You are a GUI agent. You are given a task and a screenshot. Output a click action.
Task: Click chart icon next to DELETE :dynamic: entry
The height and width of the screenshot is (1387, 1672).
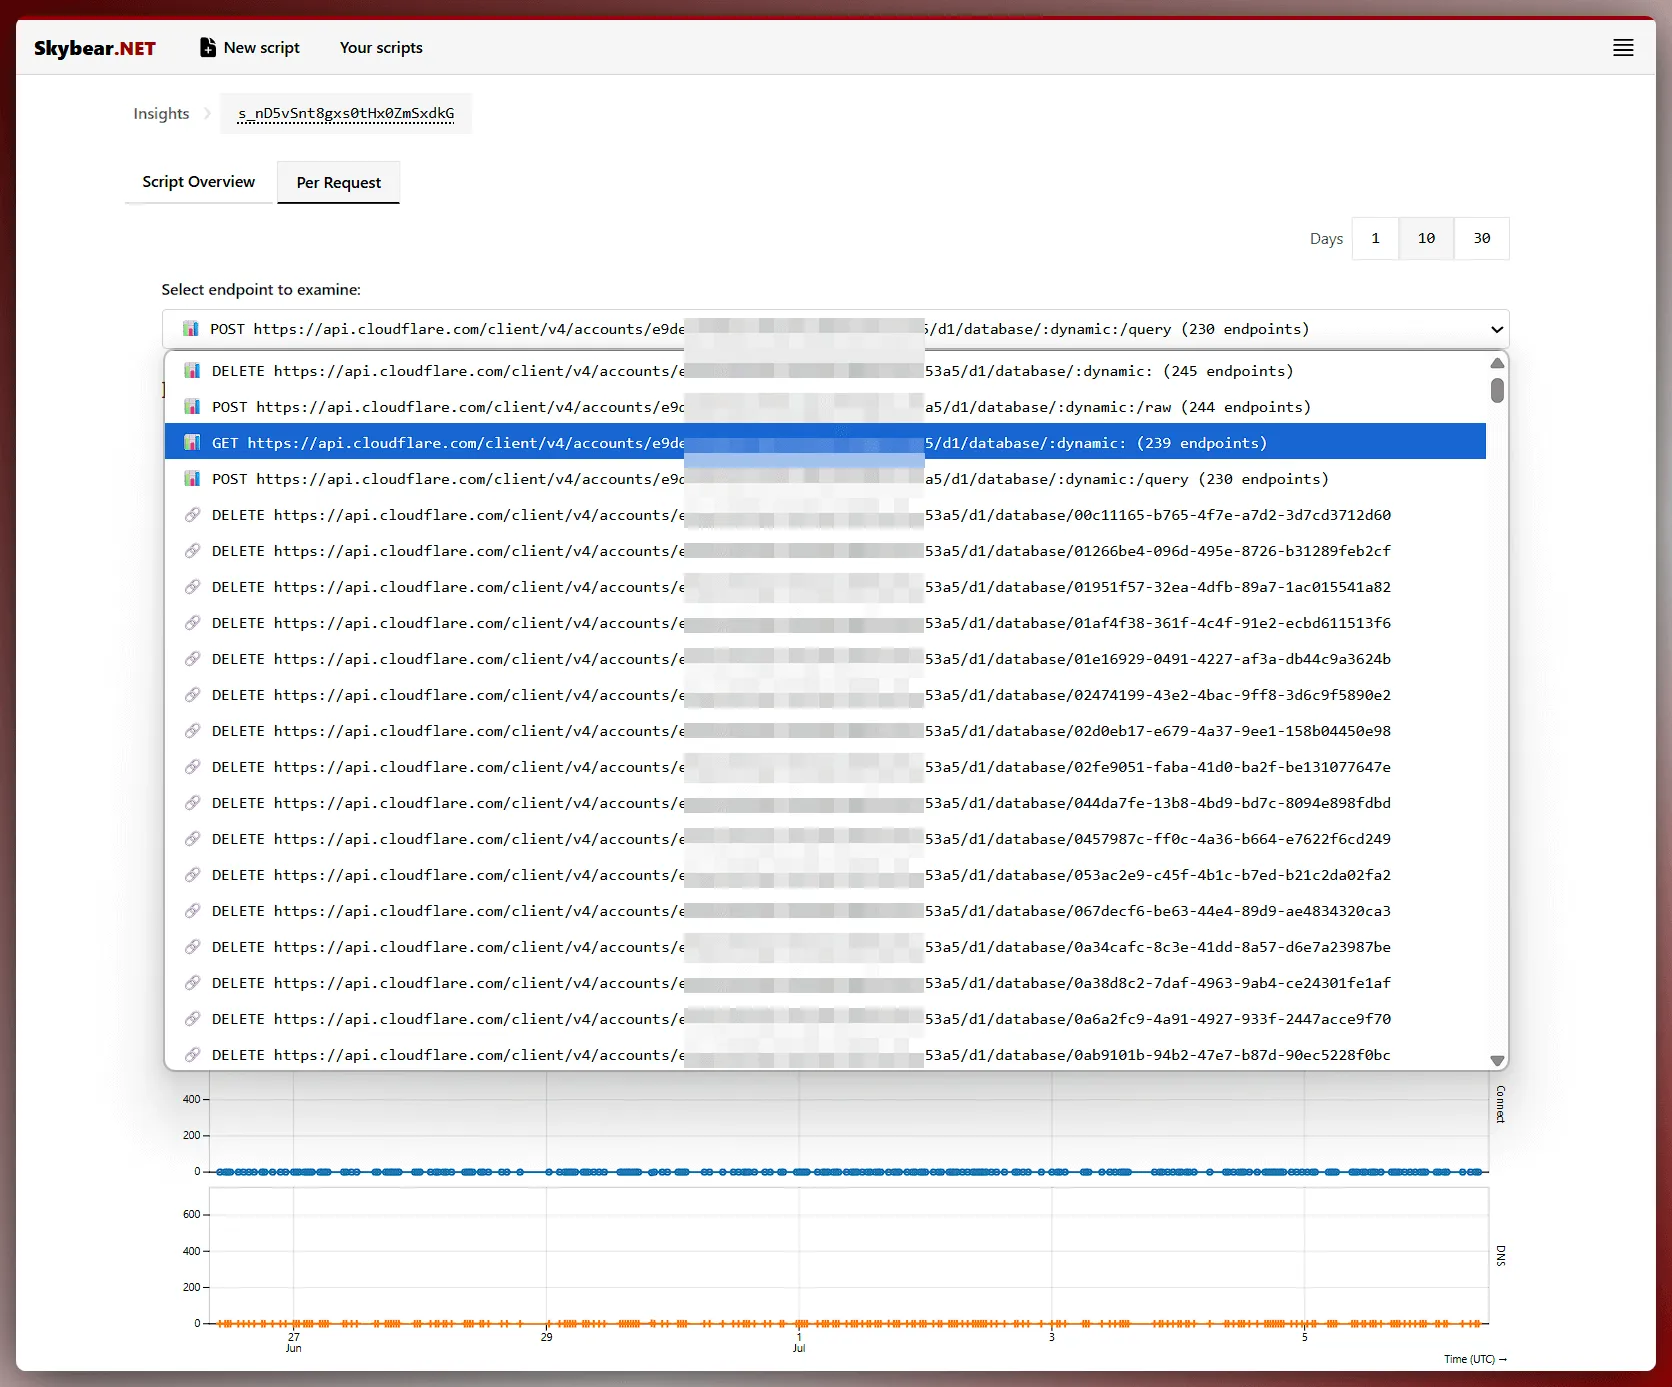click(192, 370)
